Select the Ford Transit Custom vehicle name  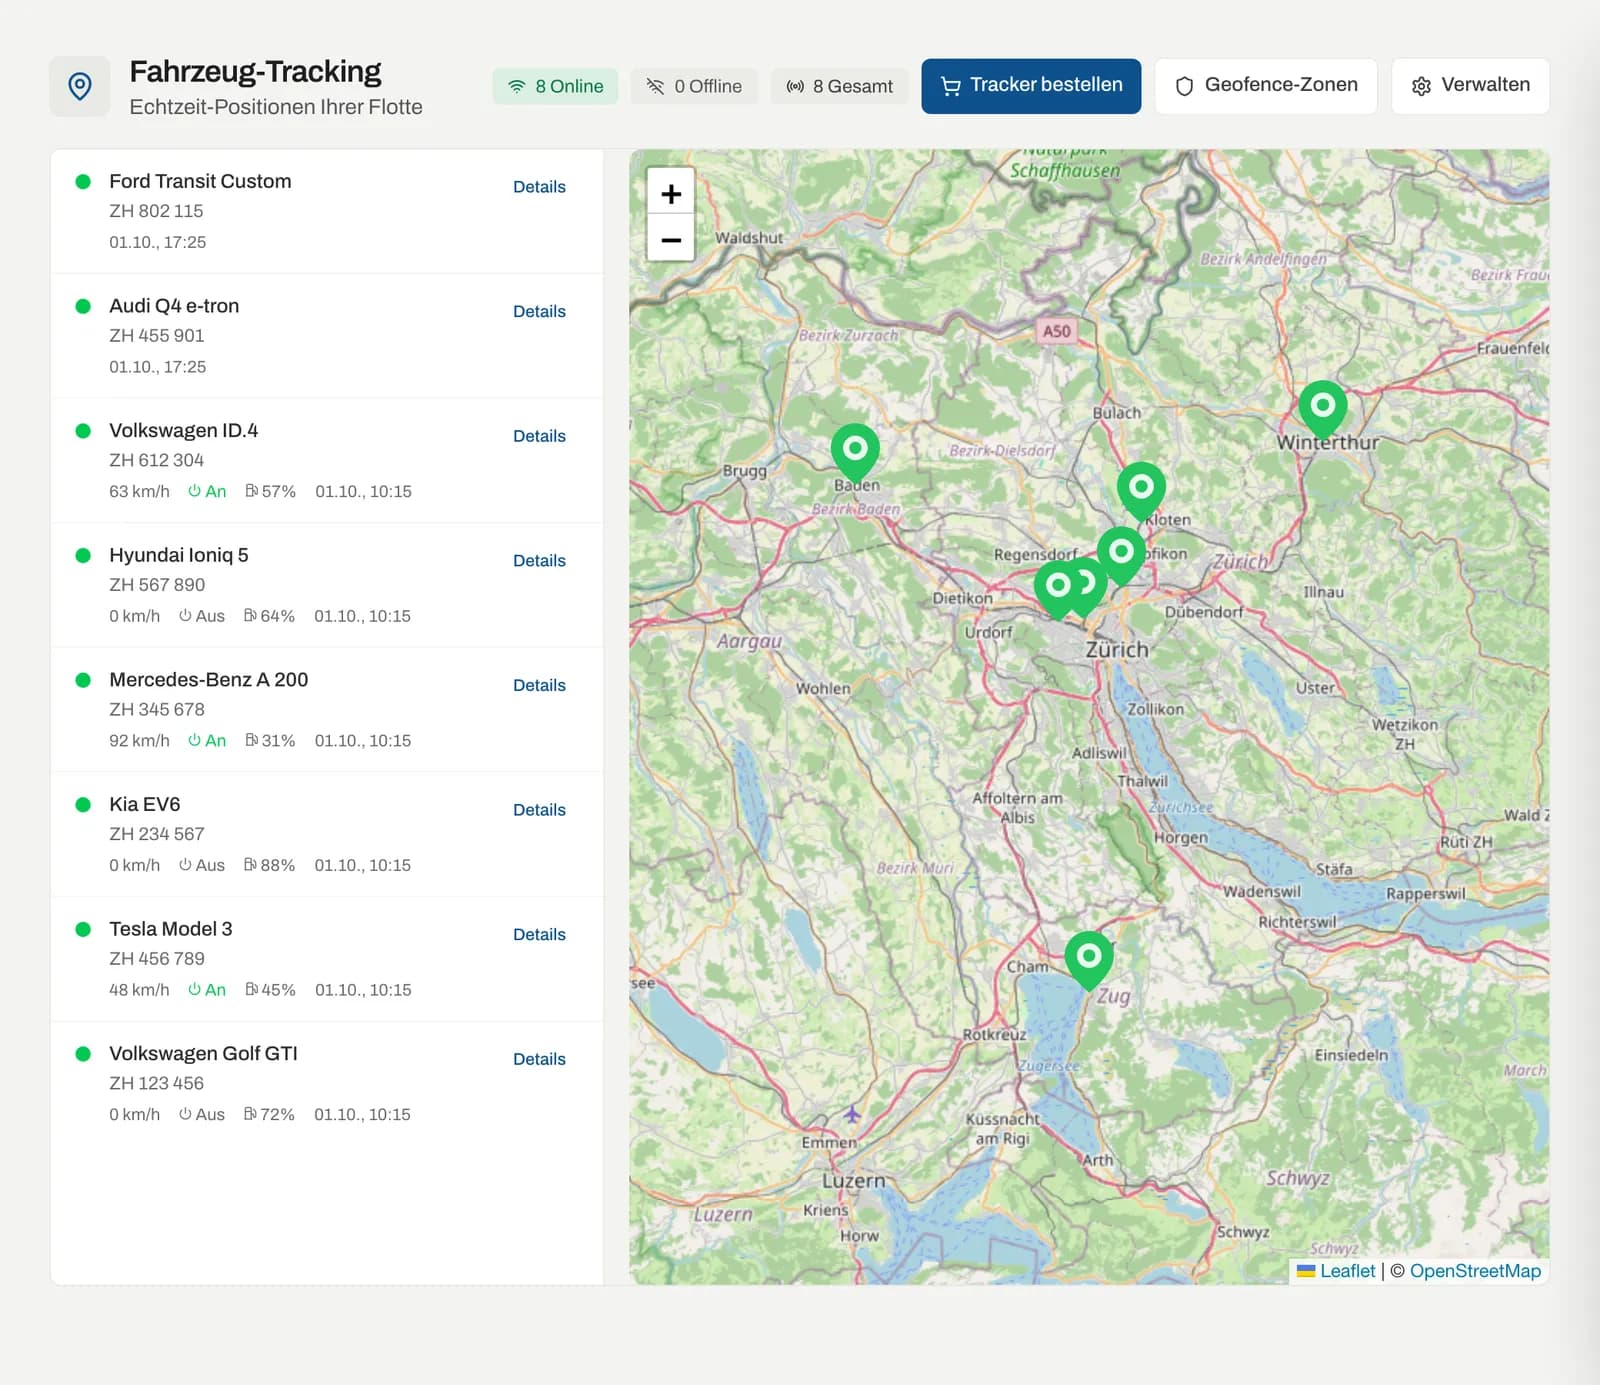[x=200, y=181]
